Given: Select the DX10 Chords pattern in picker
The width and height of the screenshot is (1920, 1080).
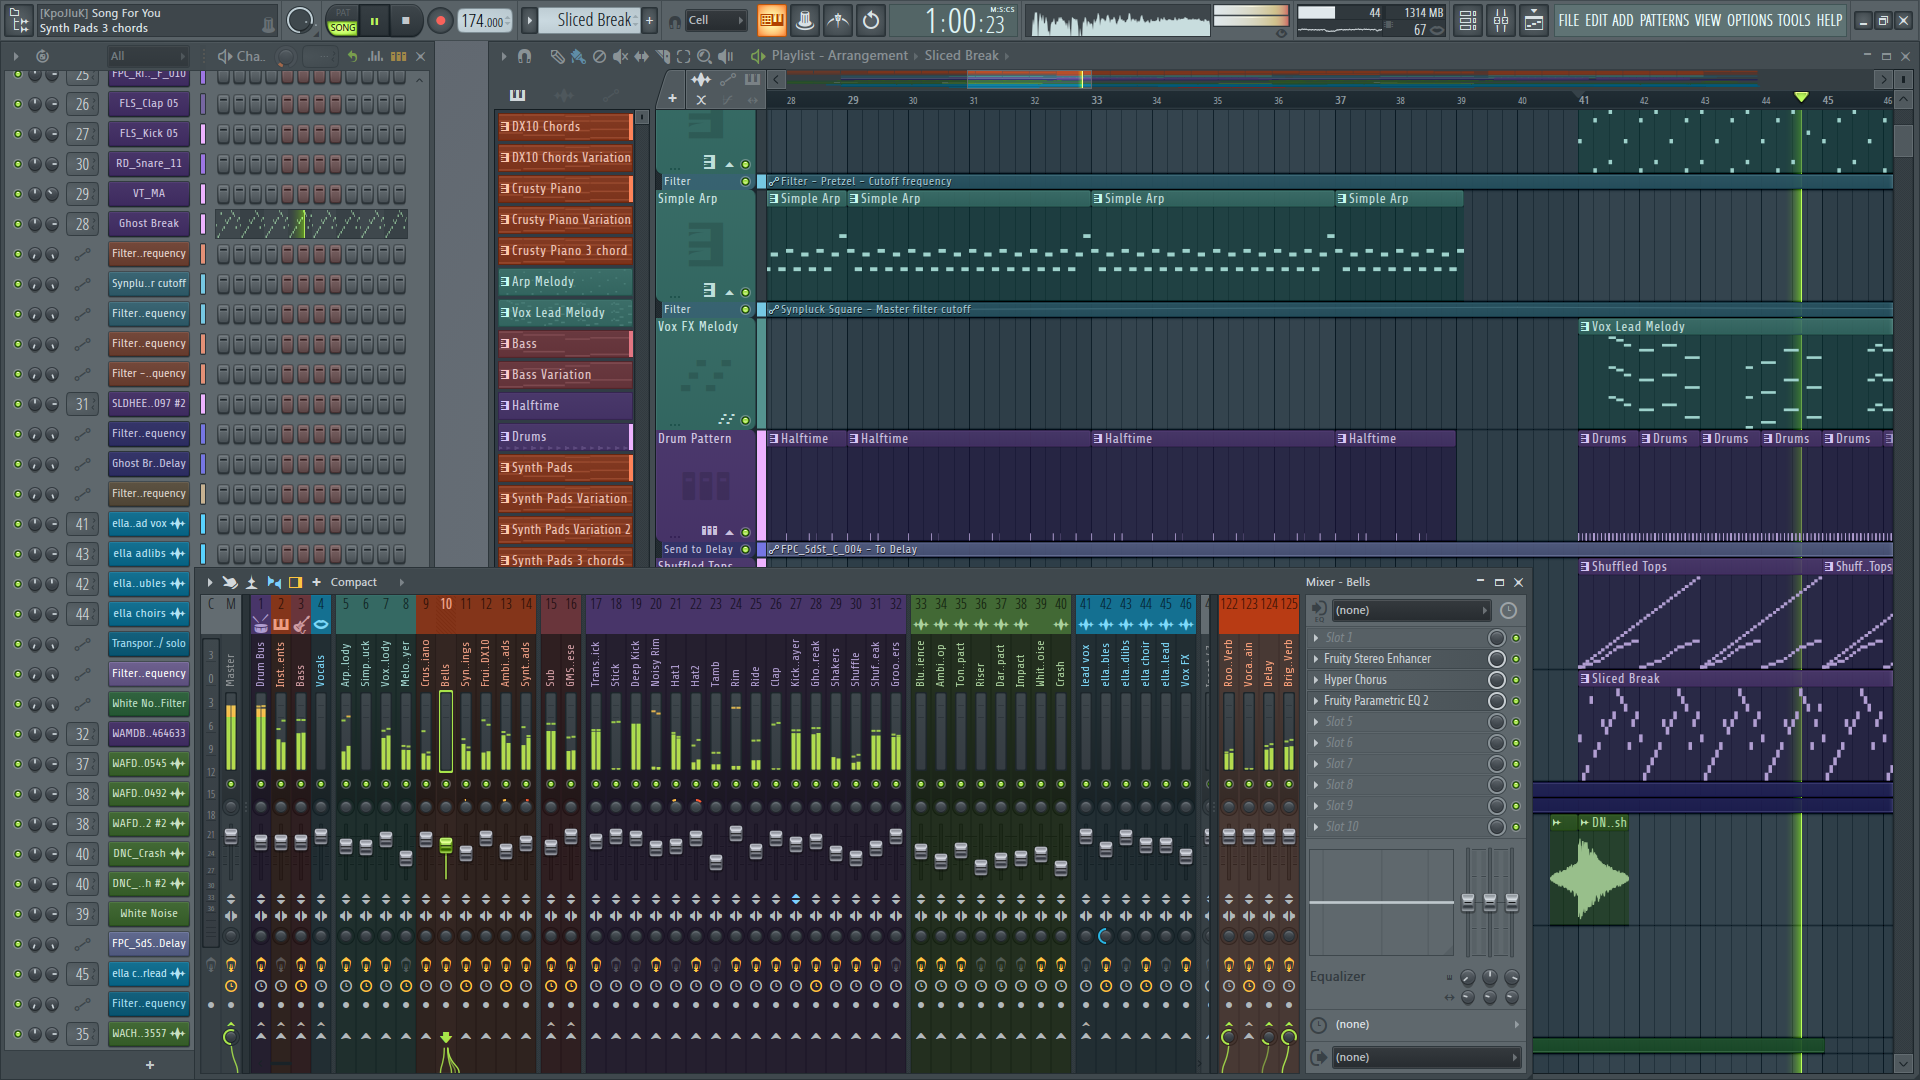Looking at the screenshot, I should click(565, 127).
